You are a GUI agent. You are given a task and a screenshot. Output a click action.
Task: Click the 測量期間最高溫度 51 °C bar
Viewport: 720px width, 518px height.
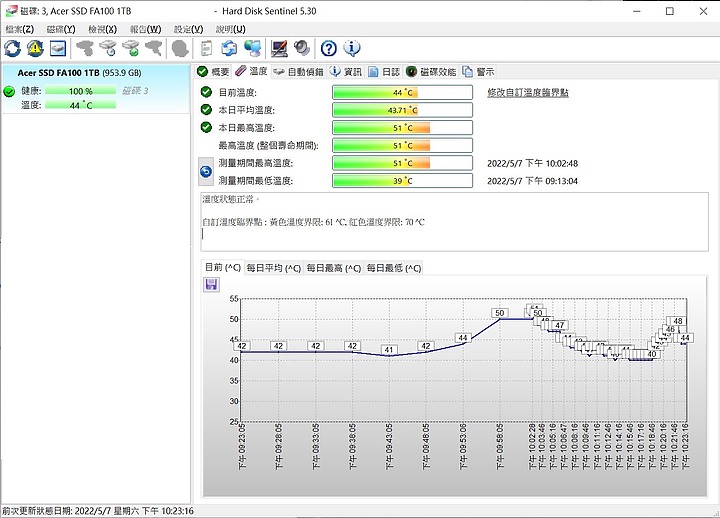click(402, 163)
